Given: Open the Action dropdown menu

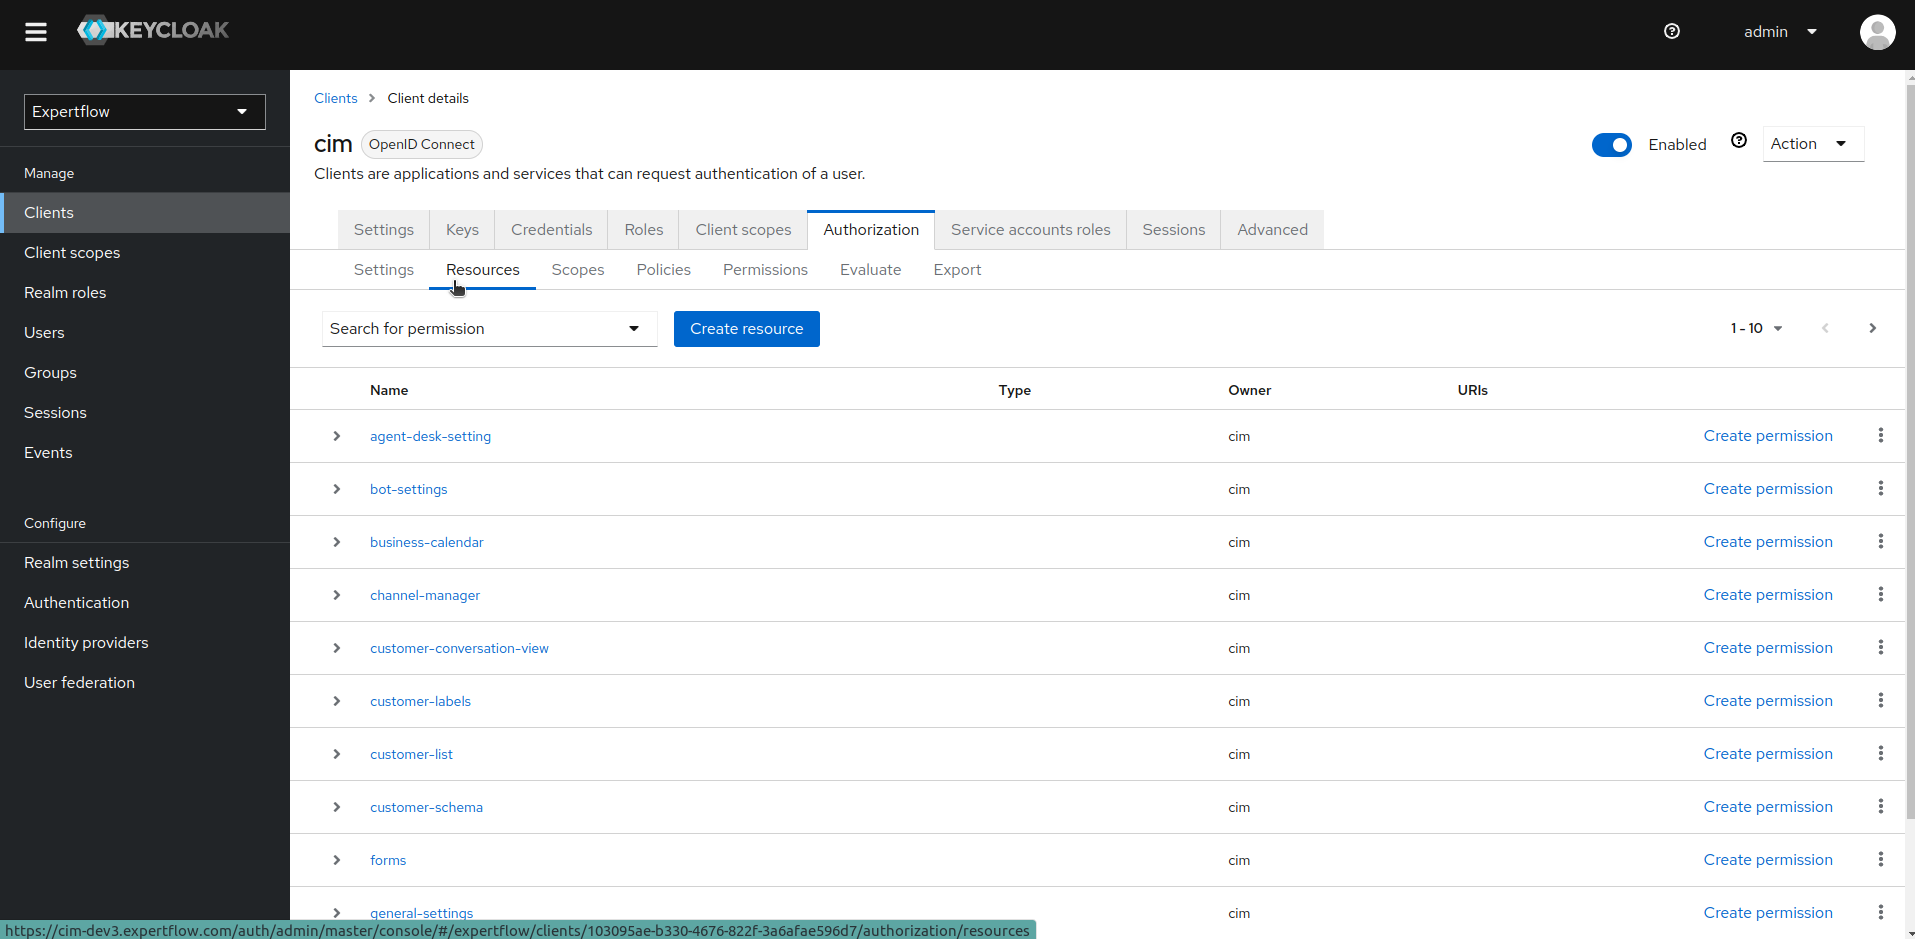Looking at the screenshot, I should coord(1811,143).
